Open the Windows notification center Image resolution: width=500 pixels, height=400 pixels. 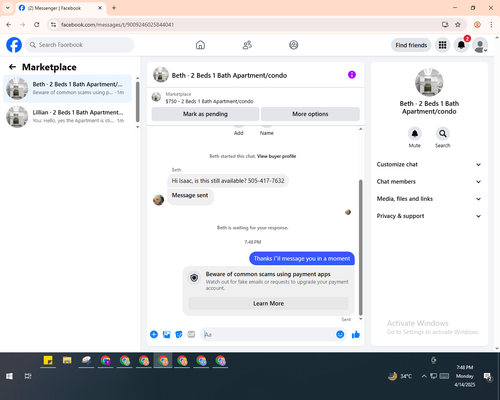point(488,377)
